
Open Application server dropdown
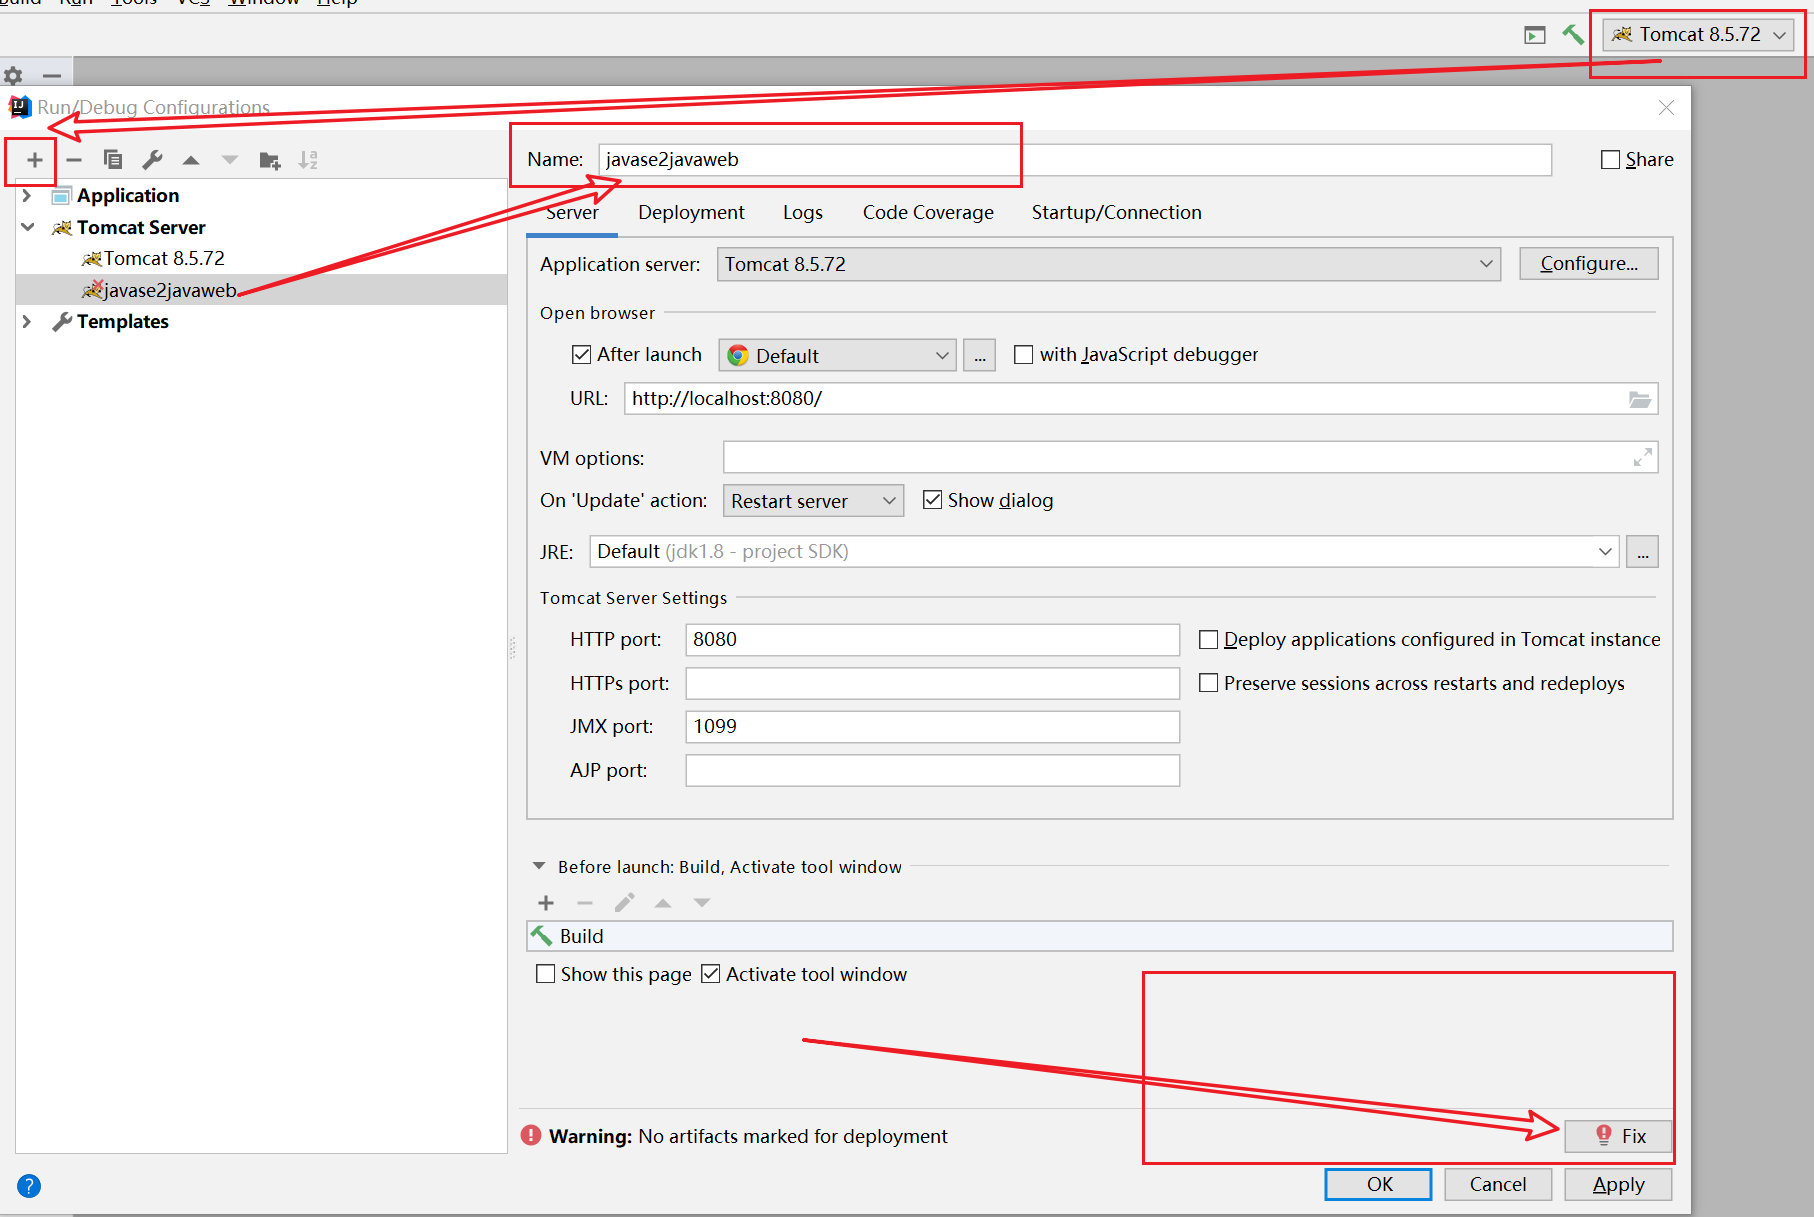[x=1108, y=264]
